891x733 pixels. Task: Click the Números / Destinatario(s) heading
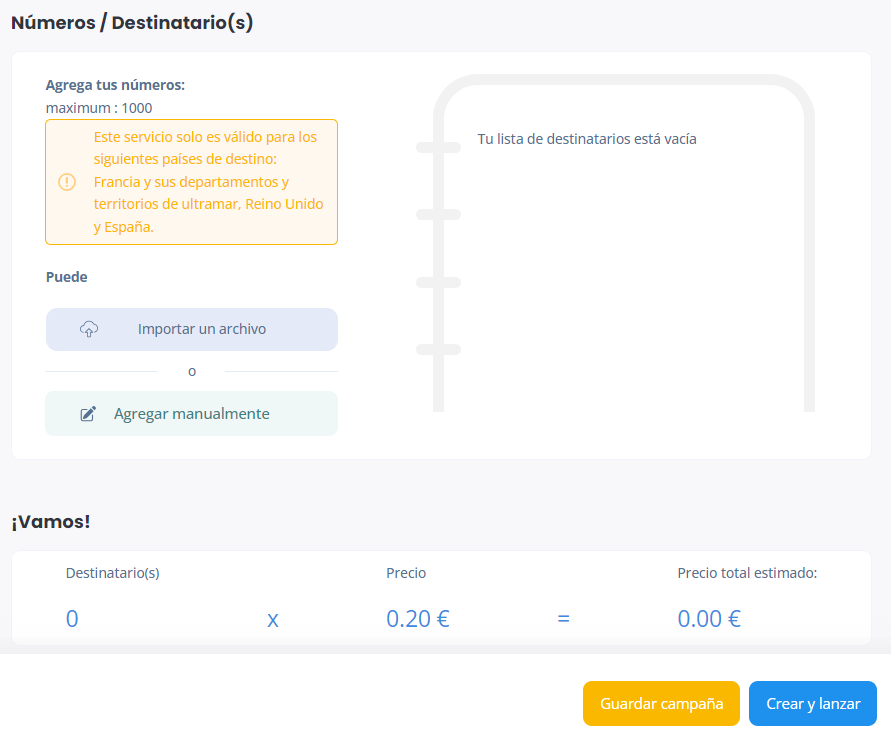[132, 23]
